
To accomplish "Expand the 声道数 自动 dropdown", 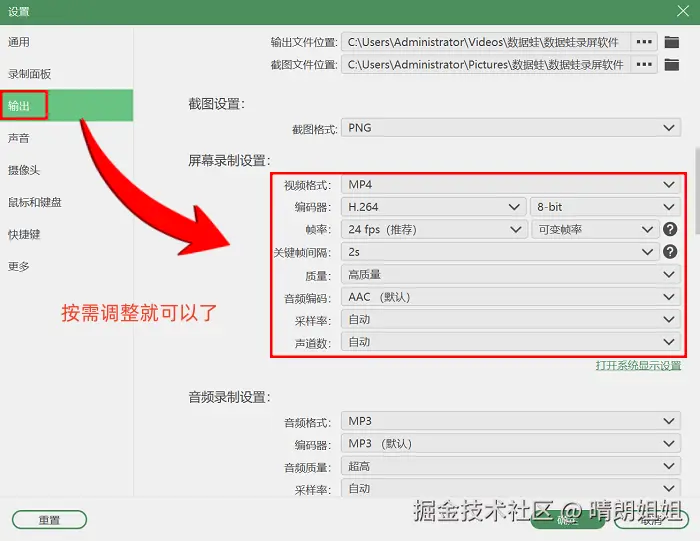I will pyautogui.click(x=511, y=342).
